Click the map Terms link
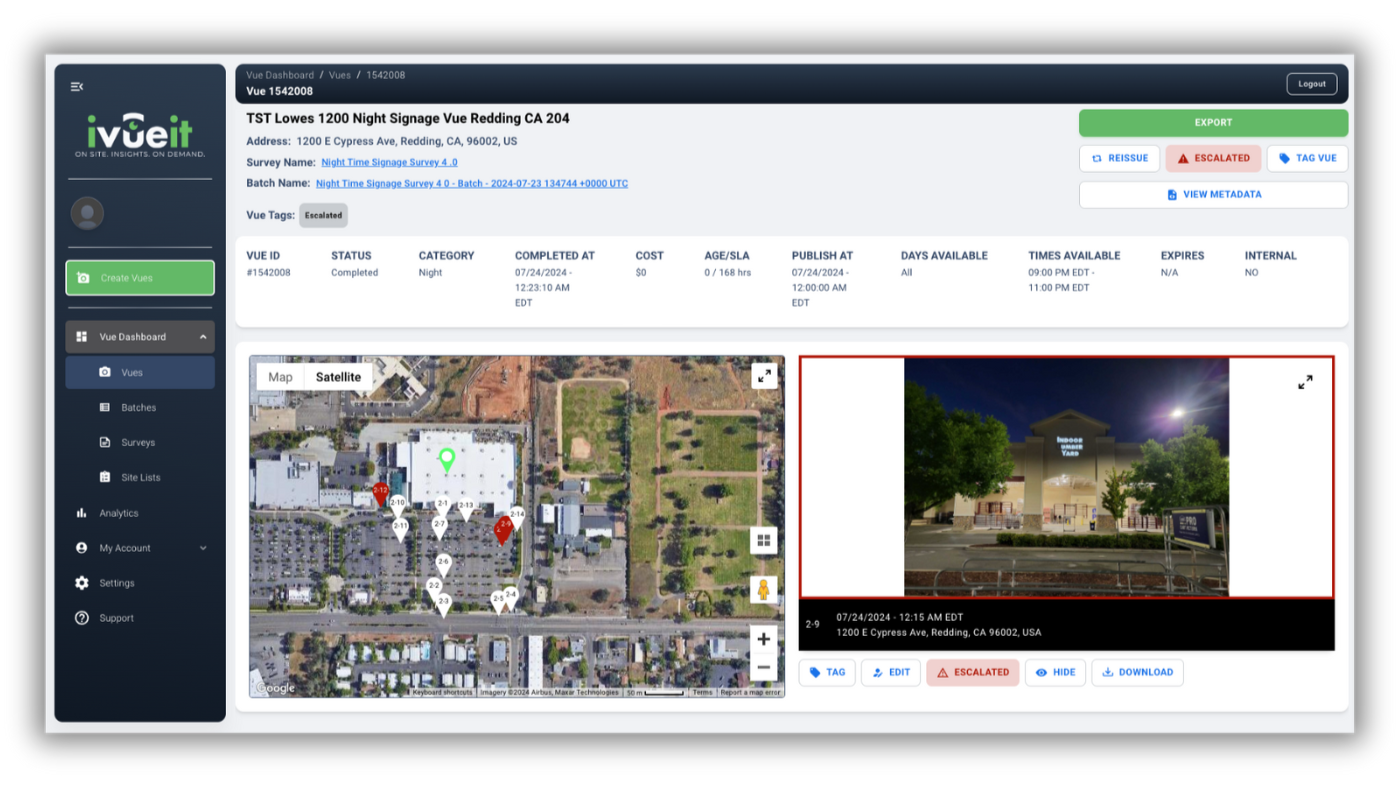The image size is (1400, 787). (x=703, y=692)
